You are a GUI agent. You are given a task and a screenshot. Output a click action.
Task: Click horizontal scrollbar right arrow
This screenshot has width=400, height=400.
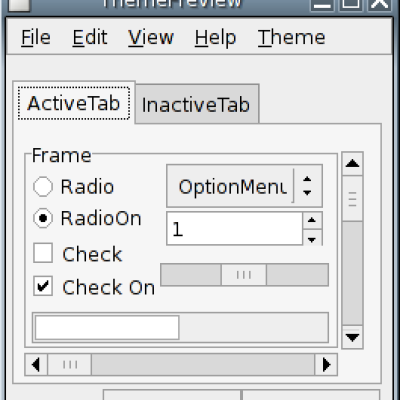point(326,364)
